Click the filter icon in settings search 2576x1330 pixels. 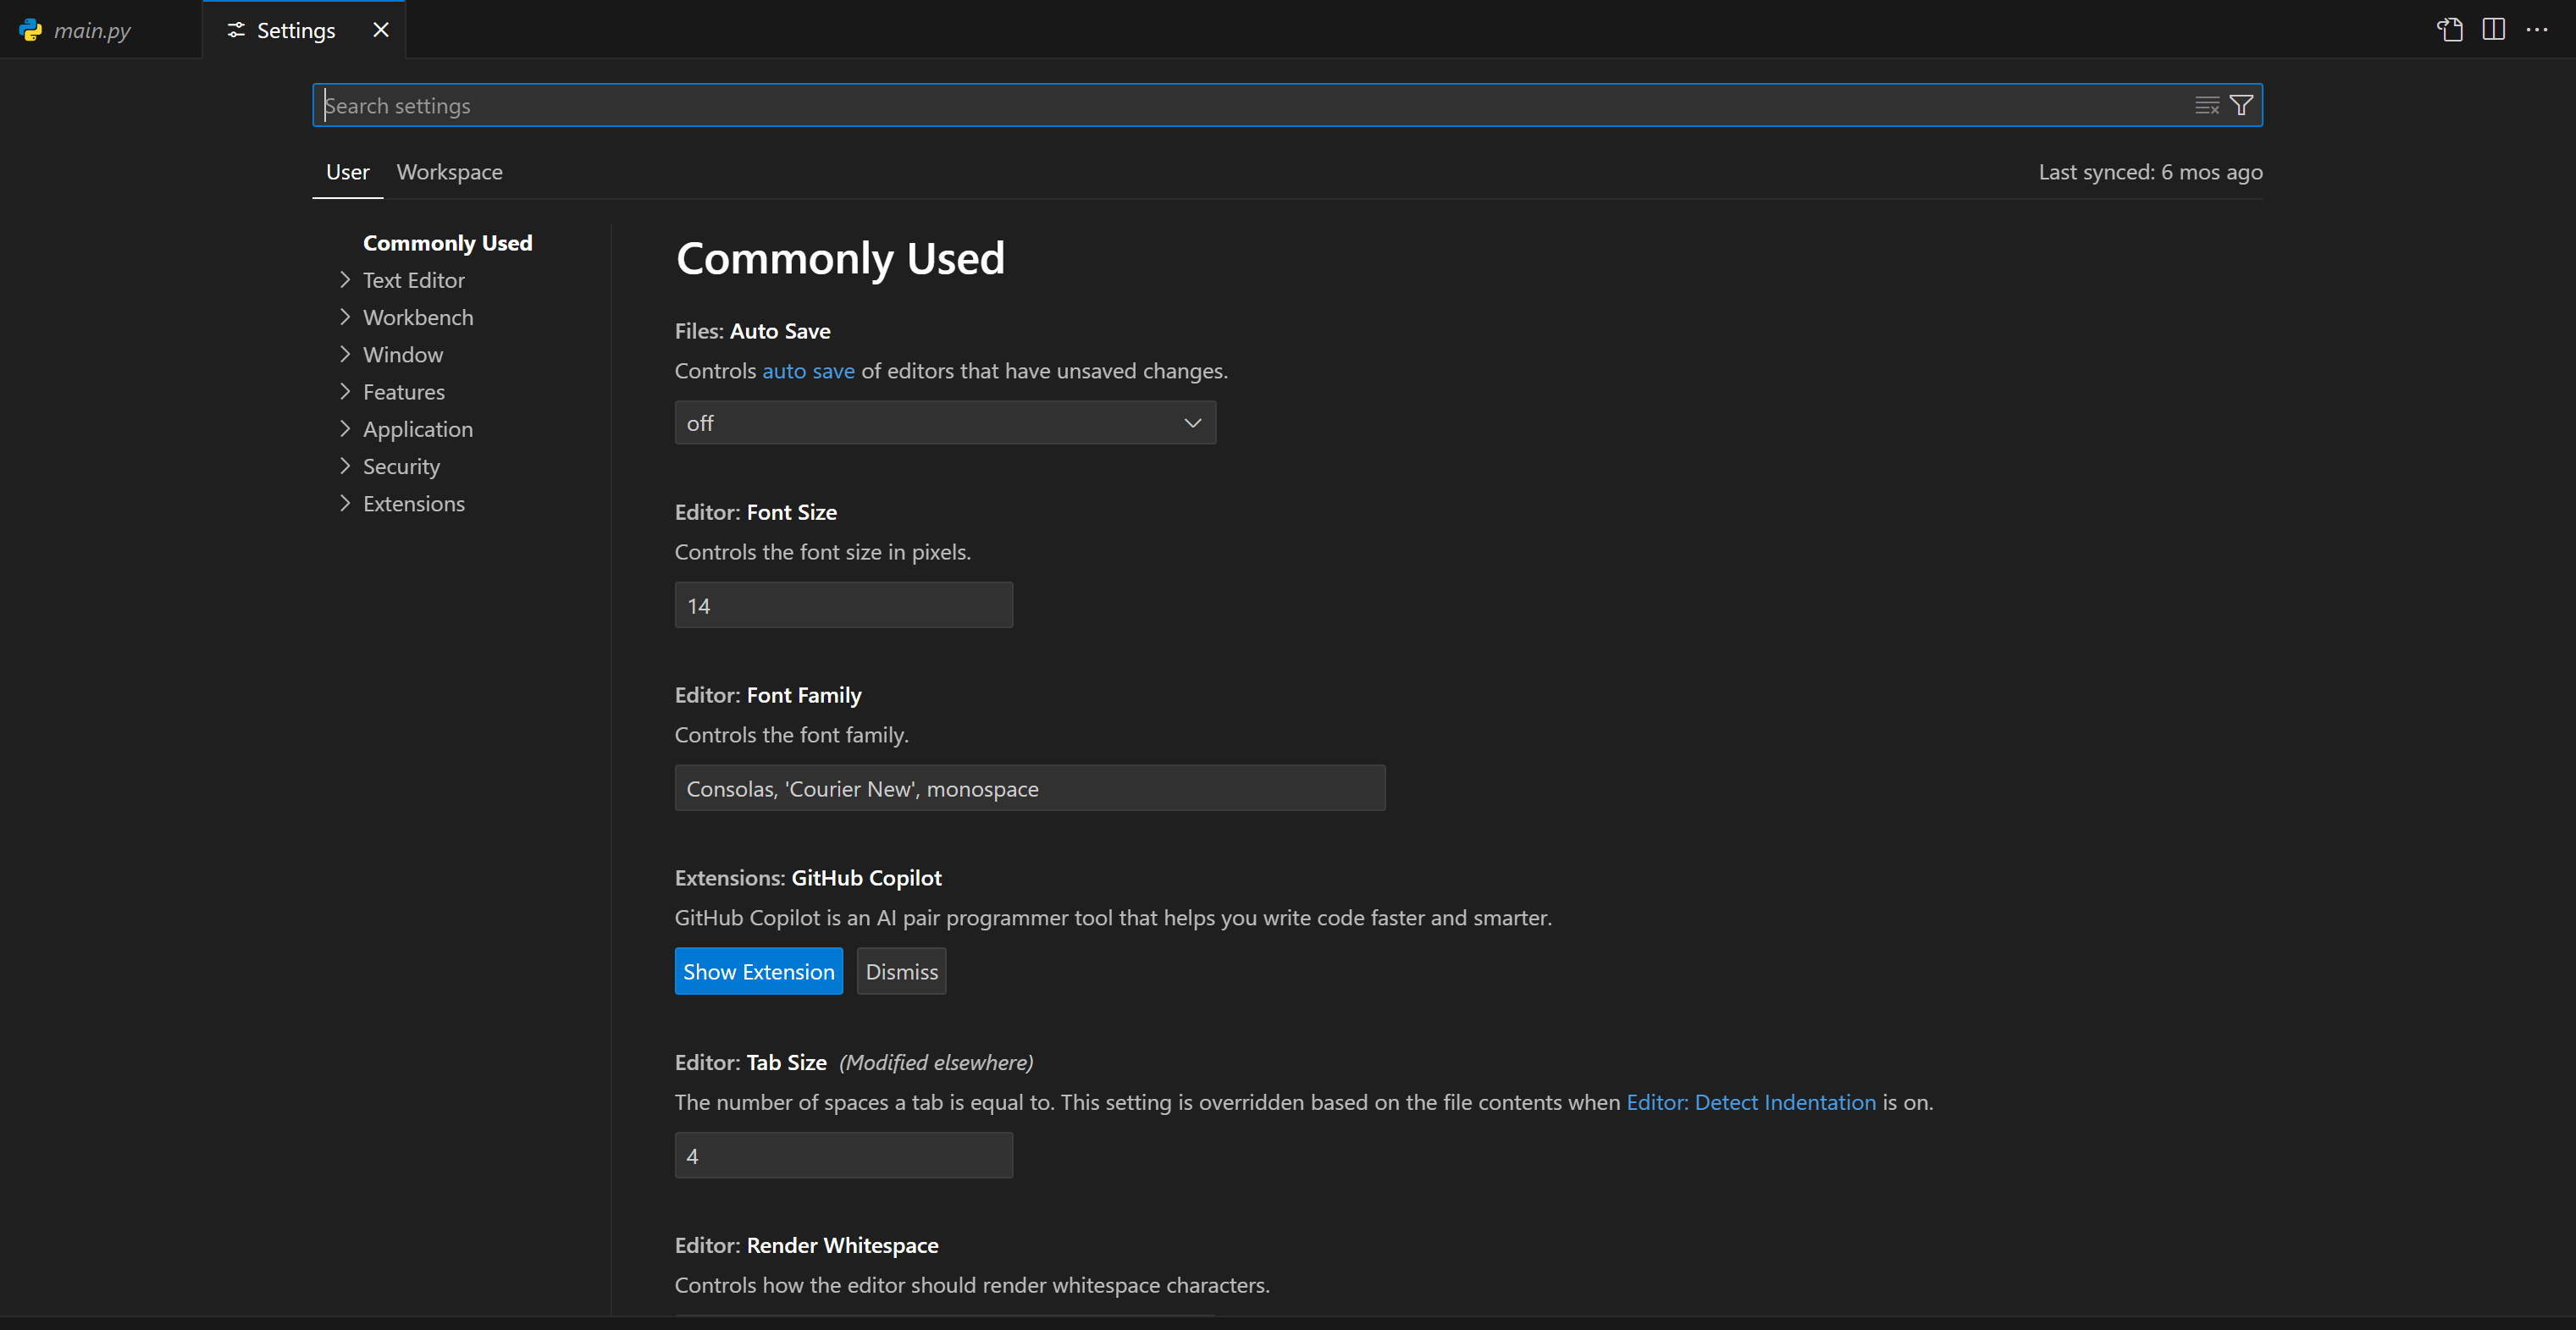coord(2240,104)
